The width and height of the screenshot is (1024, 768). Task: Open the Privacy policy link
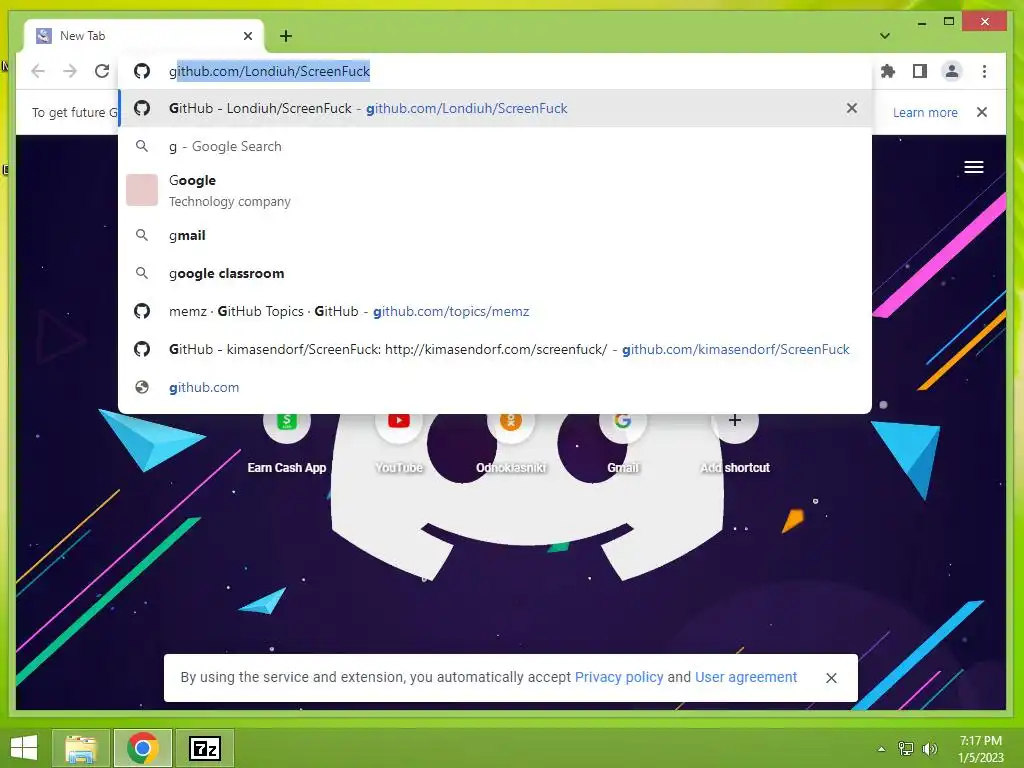pyautogui.click(x=618, y=677)
